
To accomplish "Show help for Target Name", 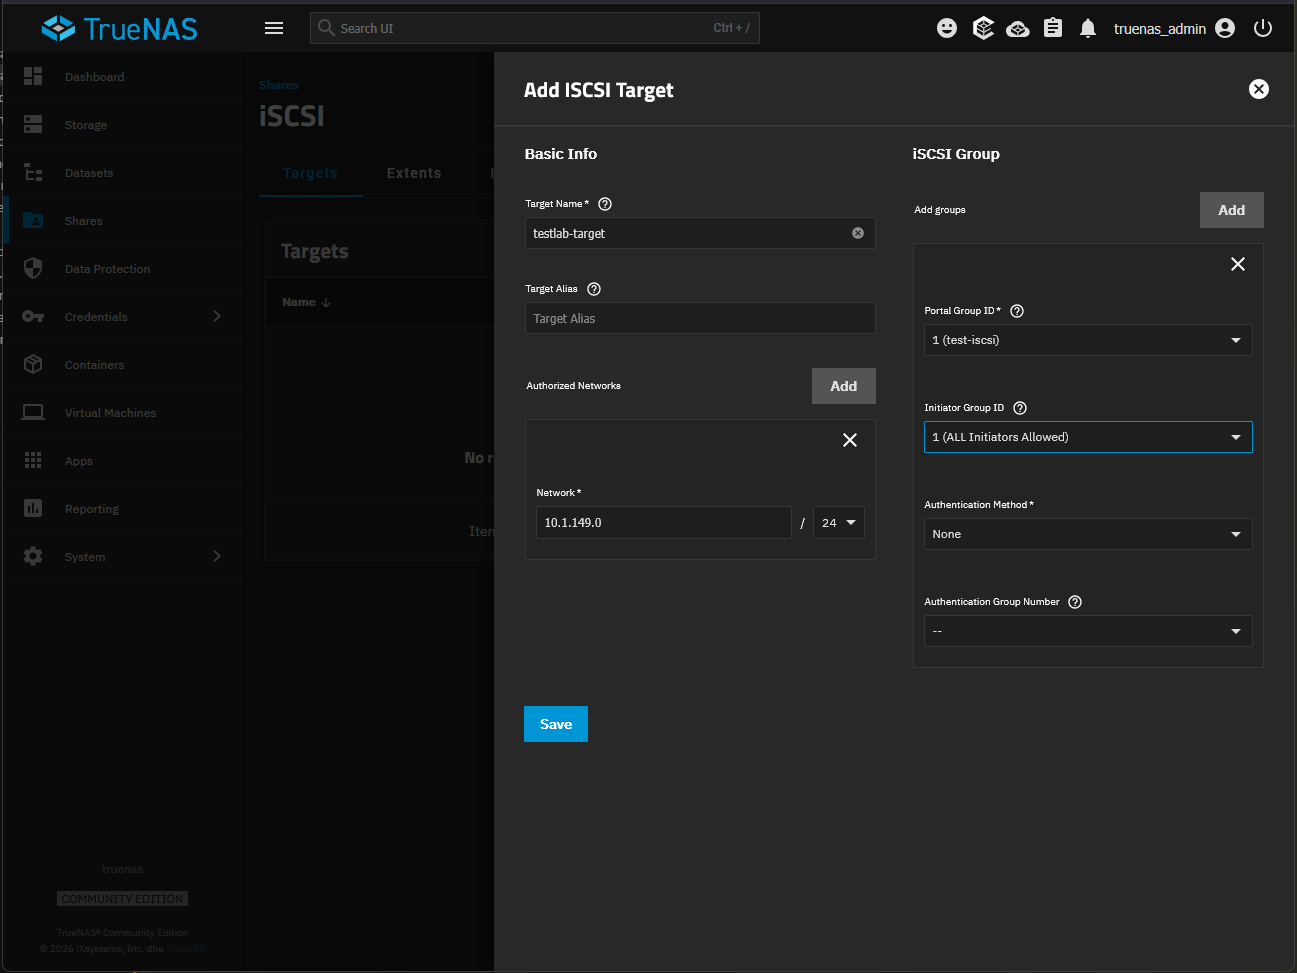I will (605, 204).
